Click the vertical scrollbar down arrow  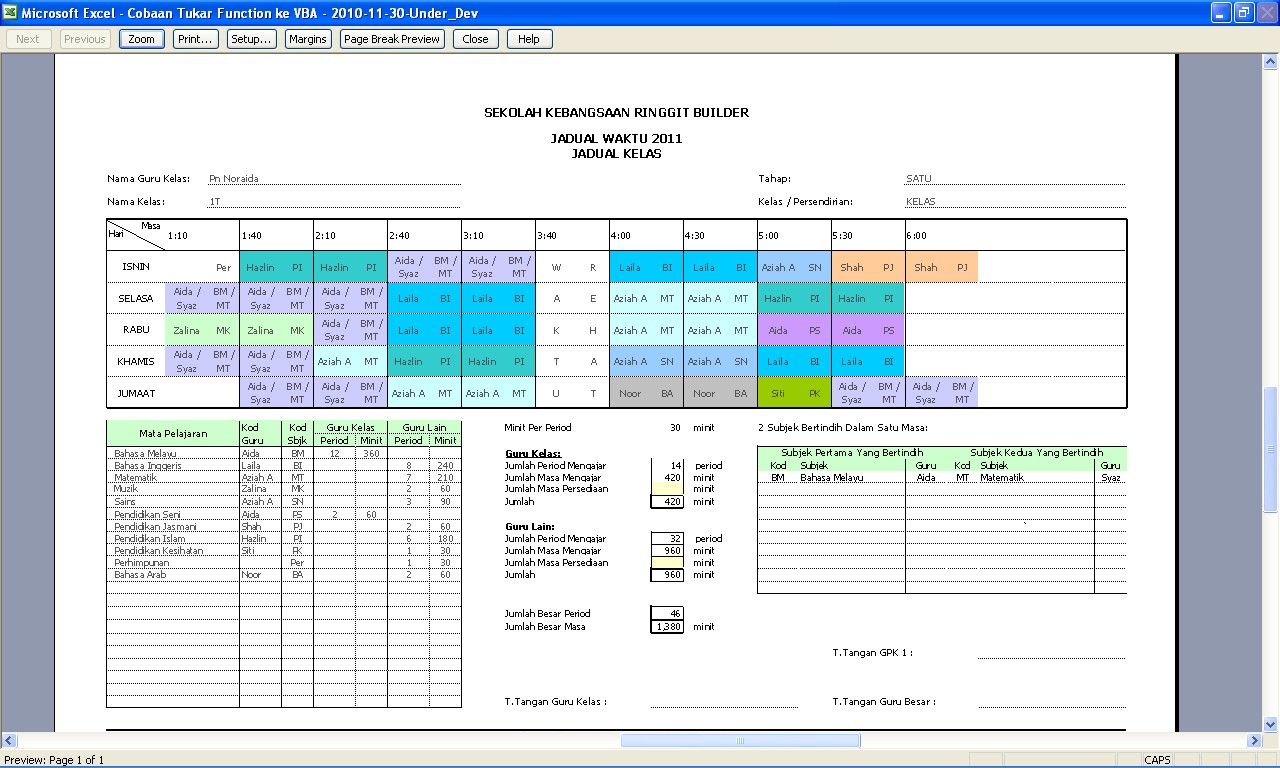tap(1271, 724)
